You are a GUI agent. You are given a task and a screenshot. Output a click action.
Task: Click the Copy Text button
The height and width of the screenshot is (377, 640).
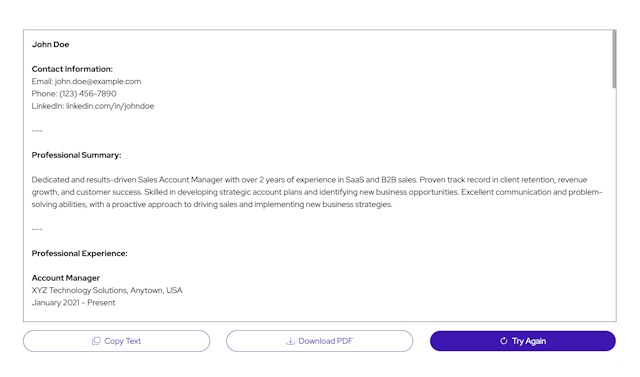pyautogui.click(x=116, y=341)
